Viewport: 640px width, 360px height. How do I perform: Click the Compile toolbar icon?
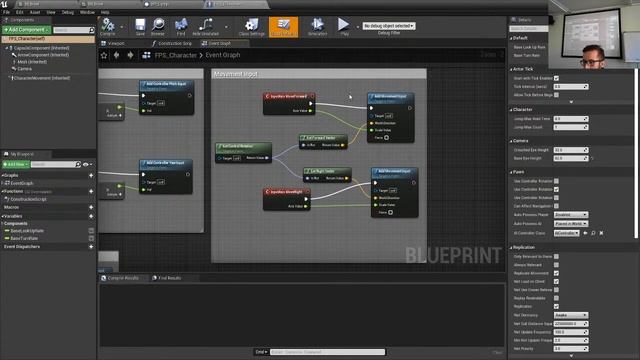[x=108, y=25]
